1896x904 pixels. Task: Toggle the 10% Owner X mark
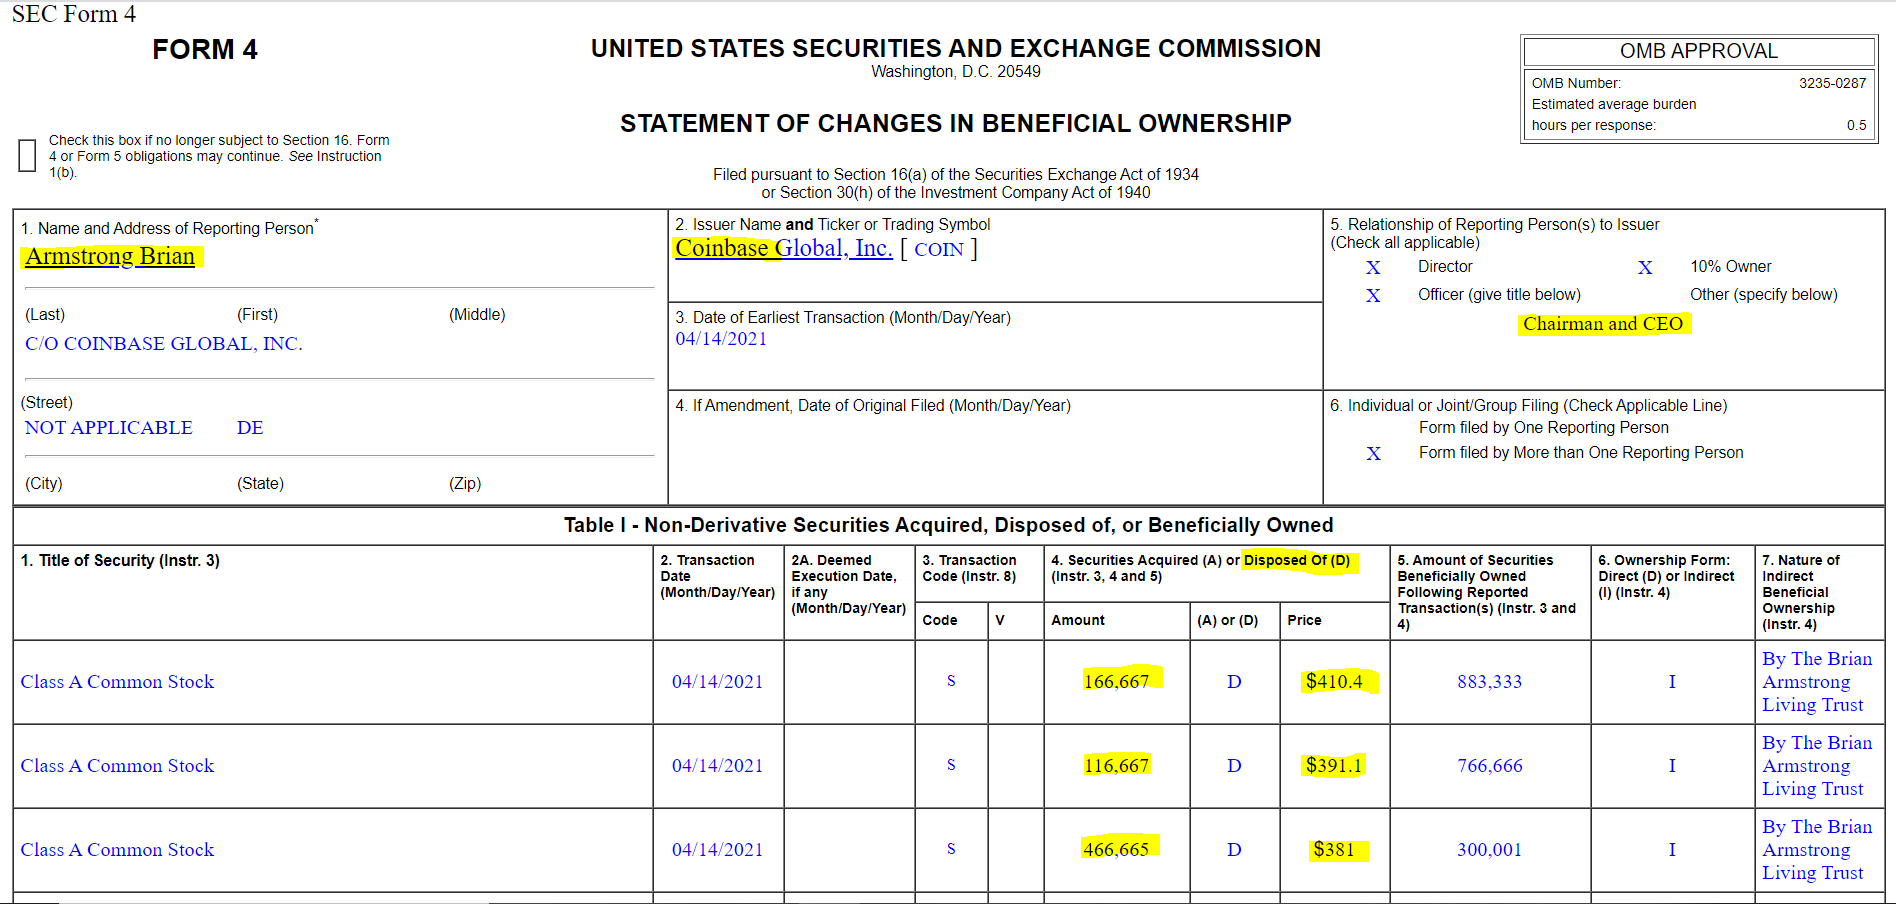(x=1645, y=267)
